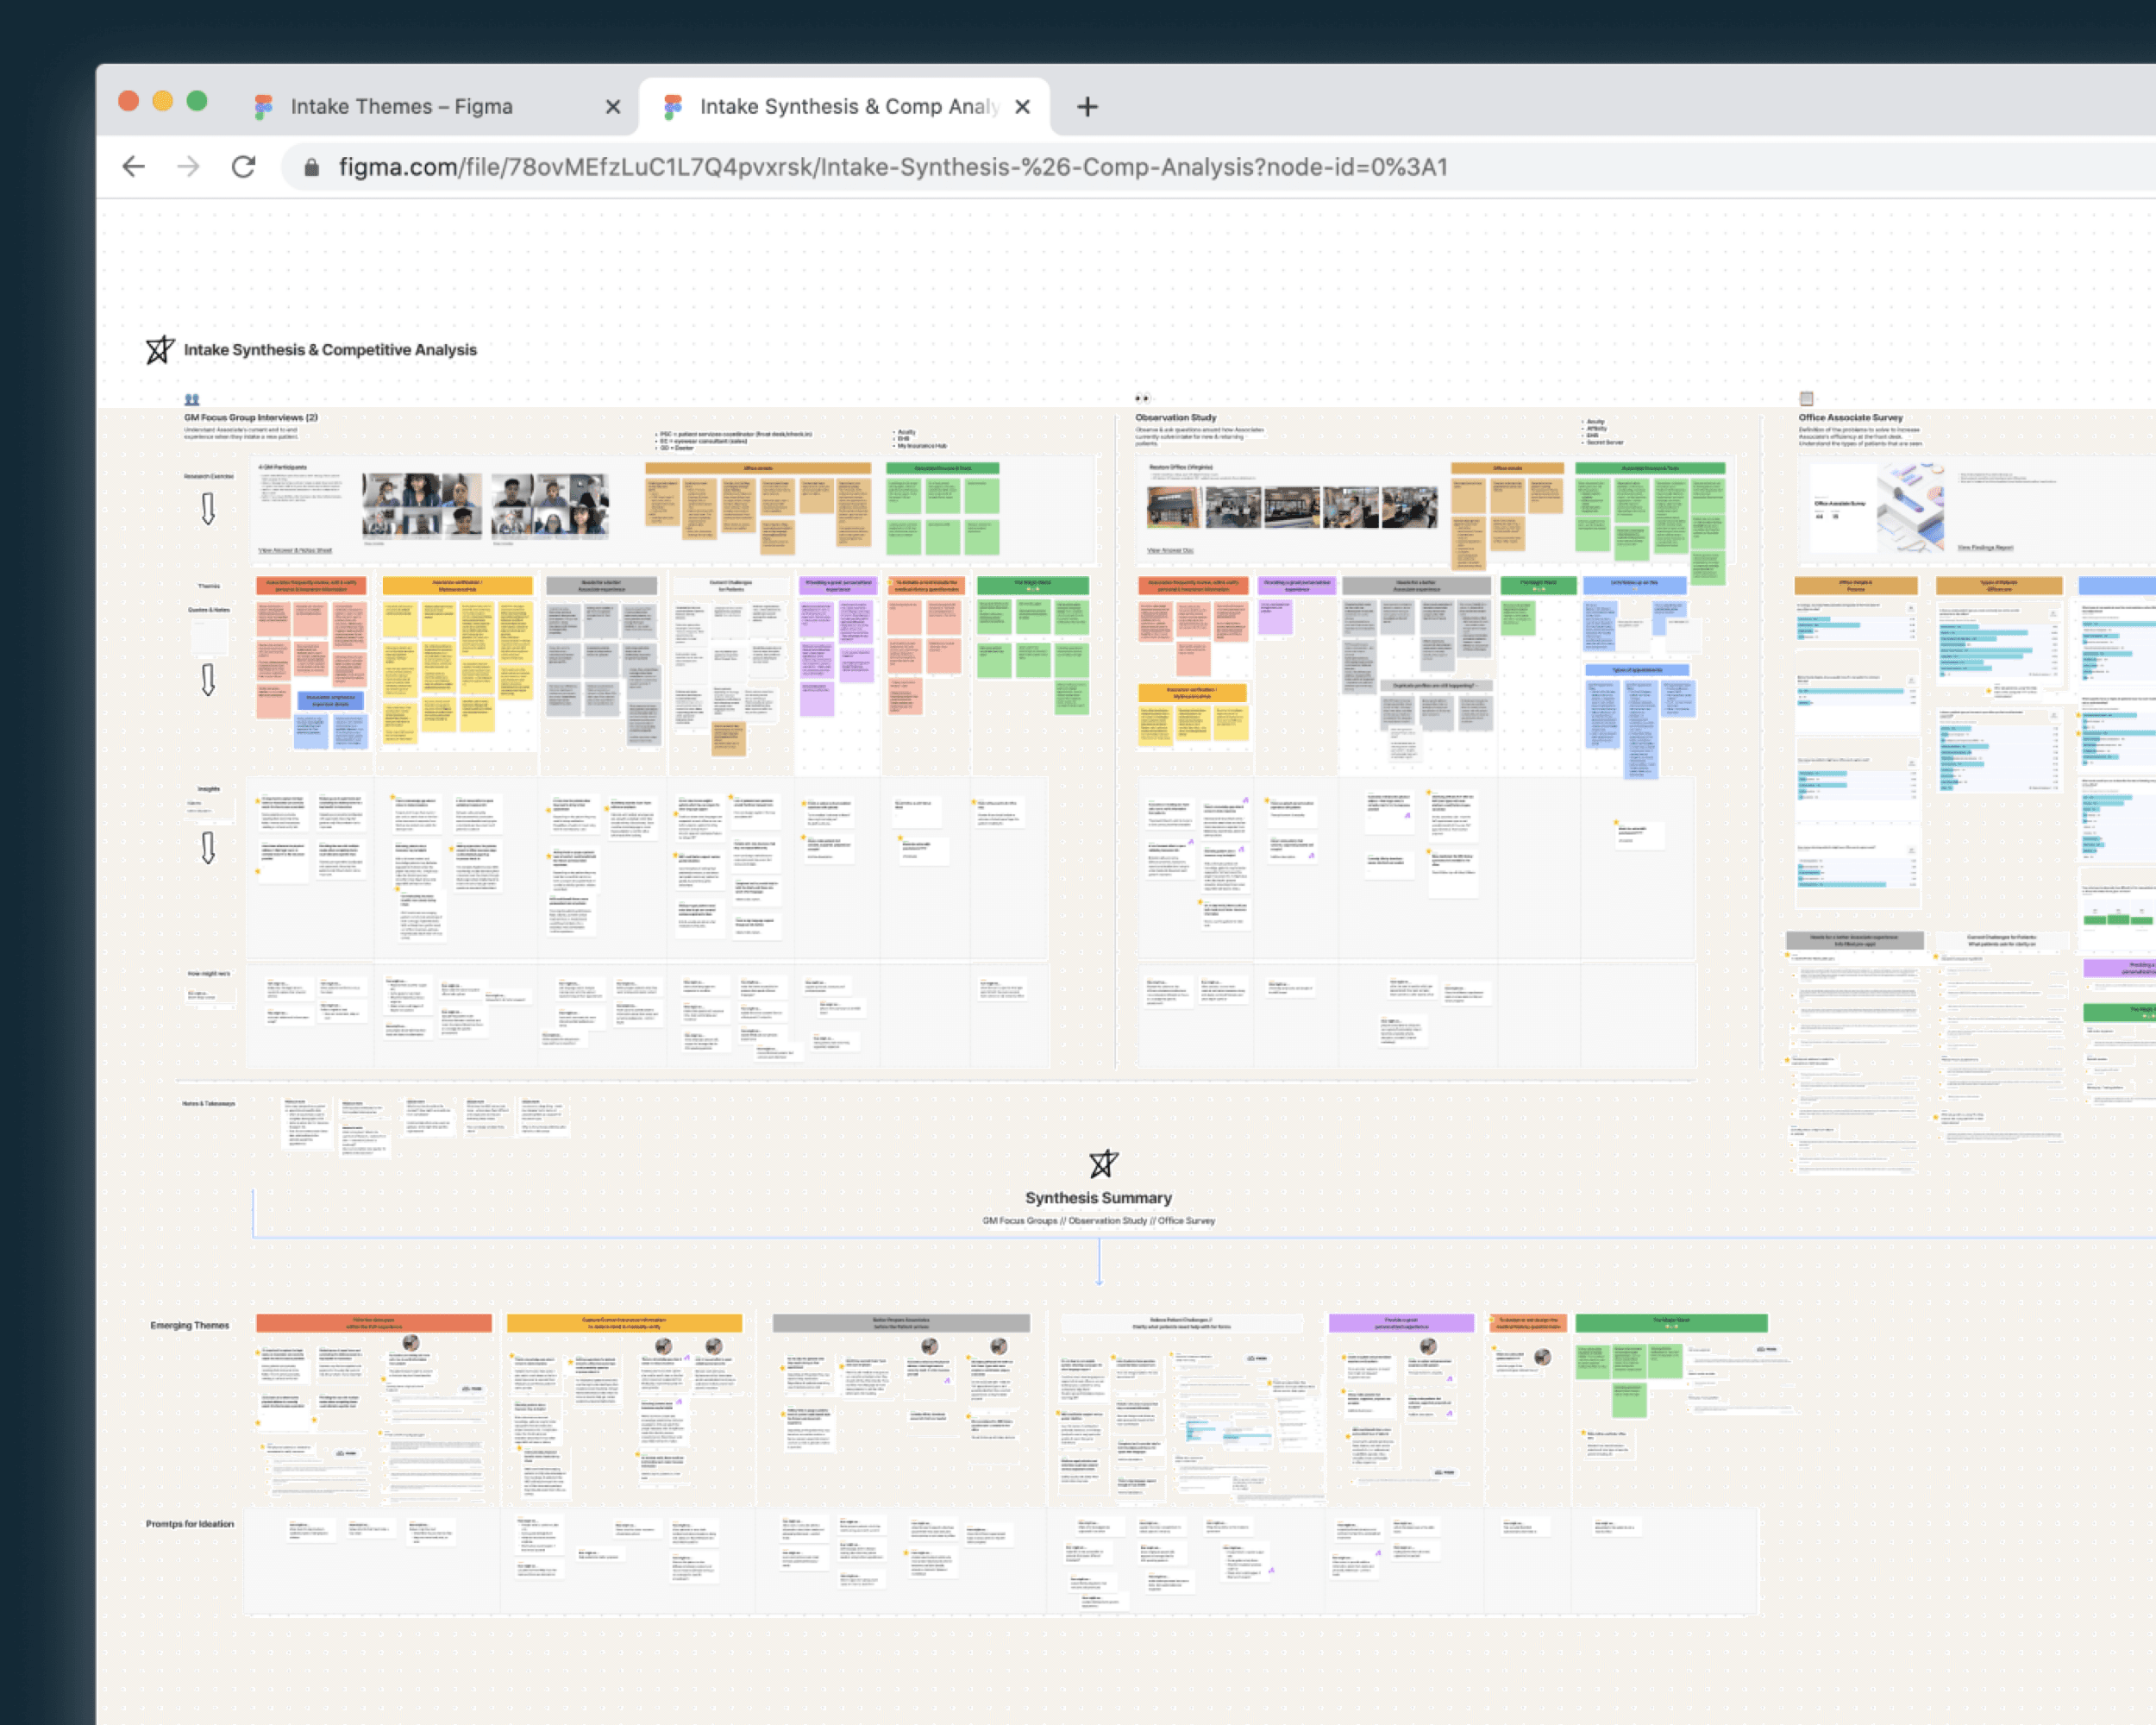This screenshot has width=2156, height=1725.
Task: Open the View Findings Report link
Action: tap(1984, 548)
